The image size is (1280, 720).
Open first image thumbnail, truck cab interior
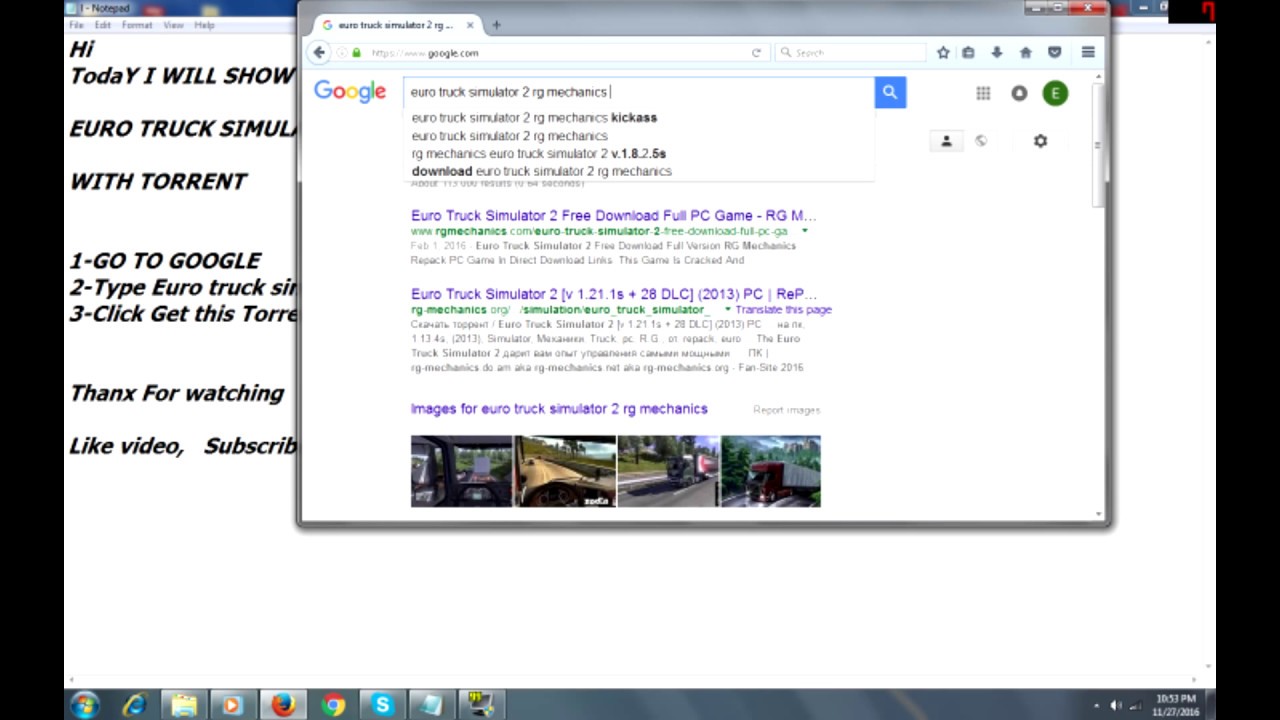coord(461,471)
